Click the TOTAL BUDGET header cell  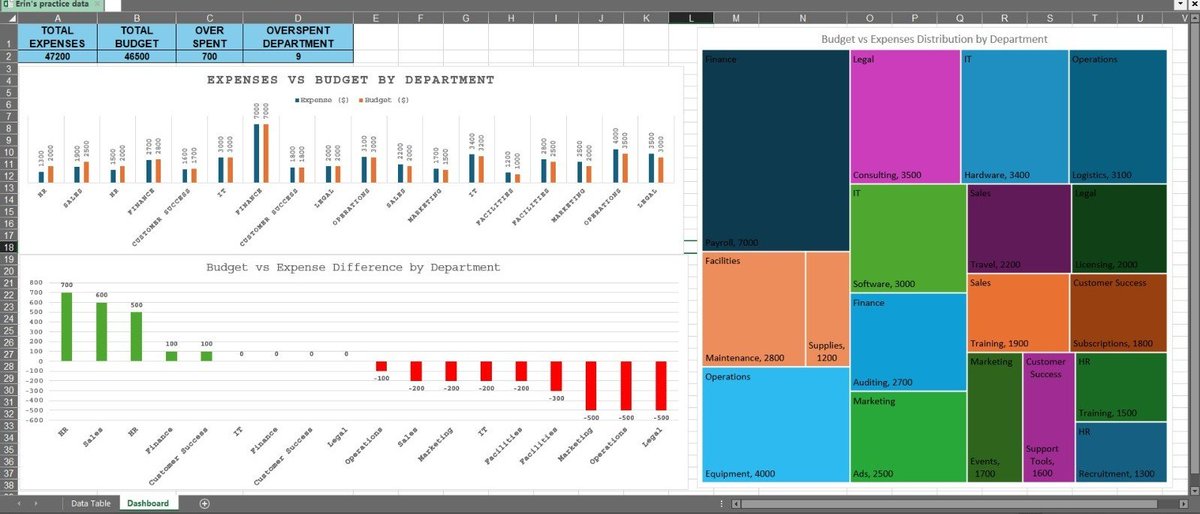136,37
